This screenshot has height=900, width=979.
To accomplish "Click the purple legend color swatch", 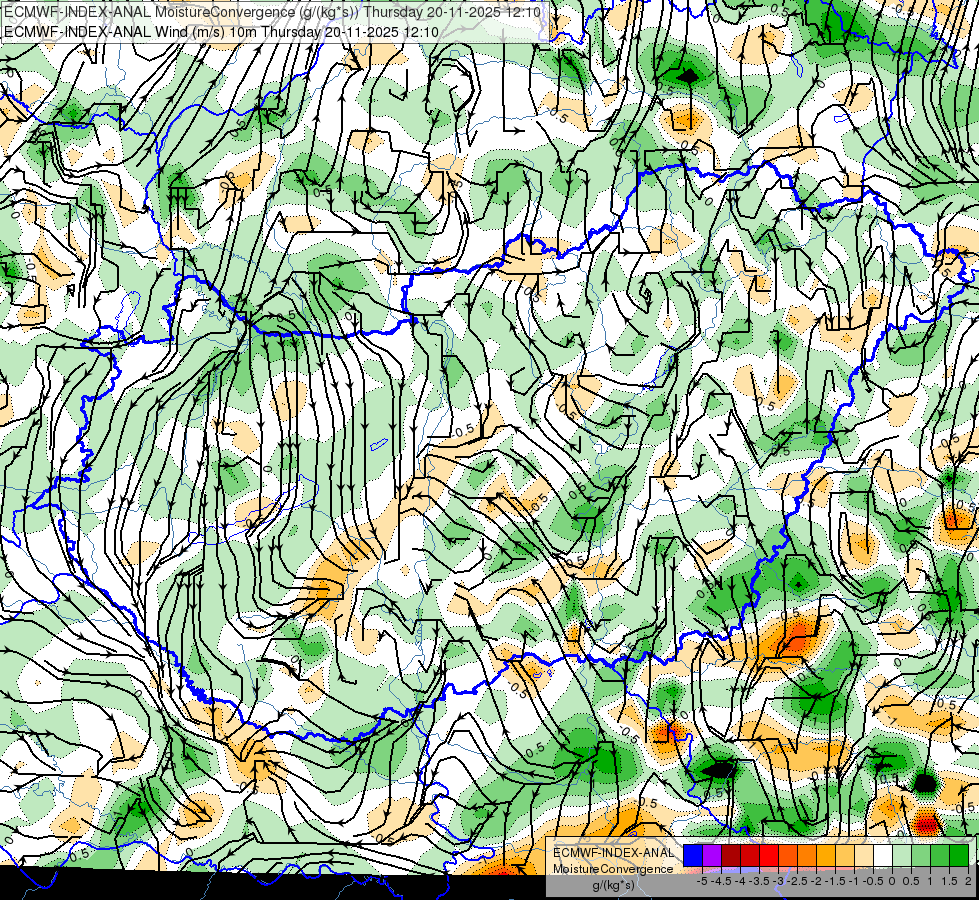I will pyautogui.click(x=712, y=856).
